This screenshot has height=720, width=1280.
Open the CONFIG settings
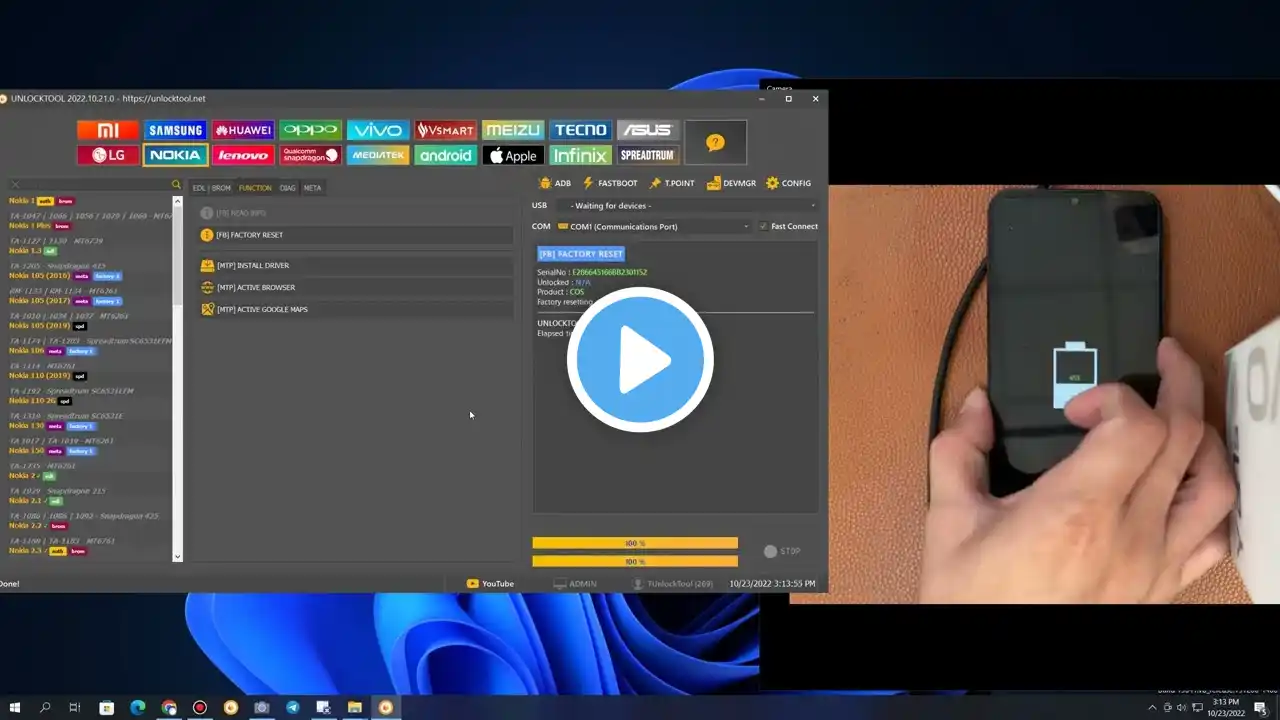pos(788,183)
